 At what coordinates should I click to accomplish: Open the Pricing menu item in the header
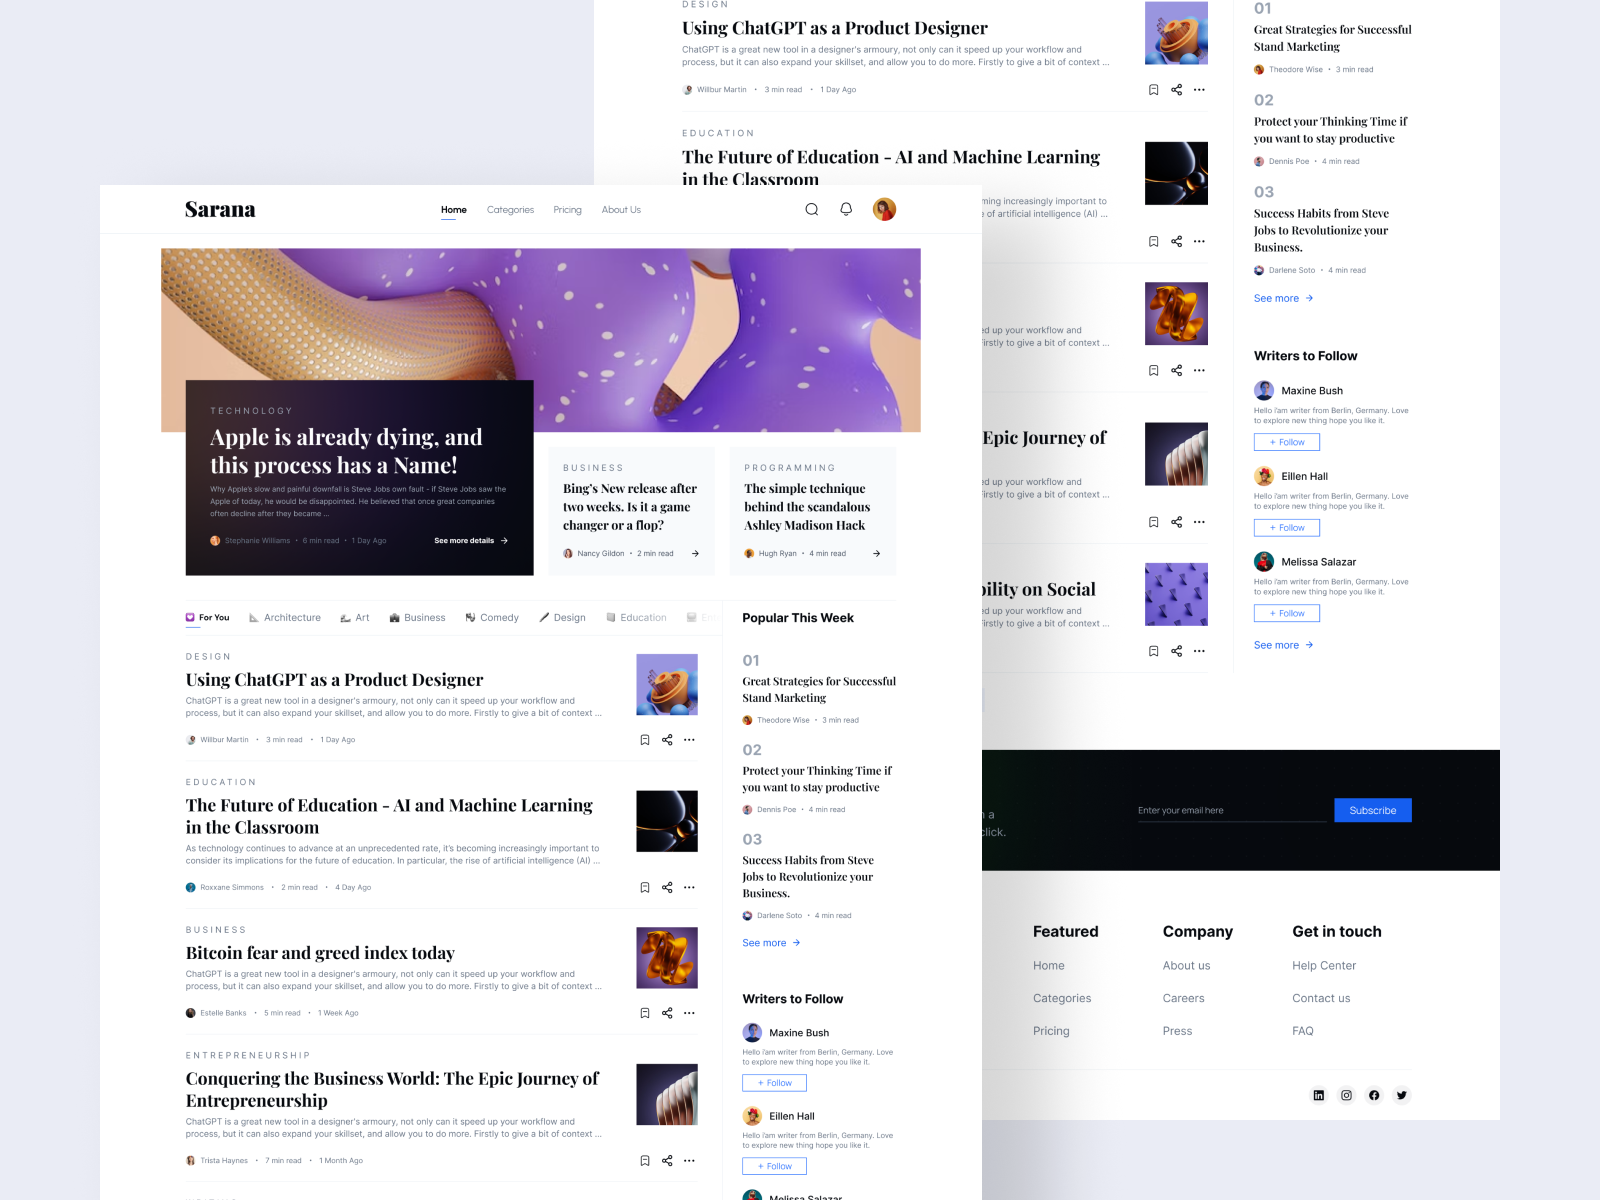pyautogui.click(x=567, y=209)
